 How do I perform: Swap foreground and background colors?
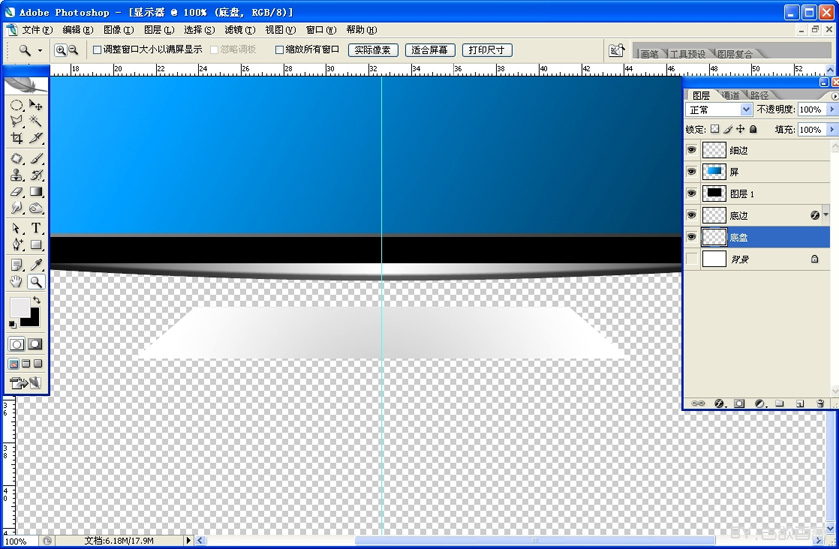[36, 300]
